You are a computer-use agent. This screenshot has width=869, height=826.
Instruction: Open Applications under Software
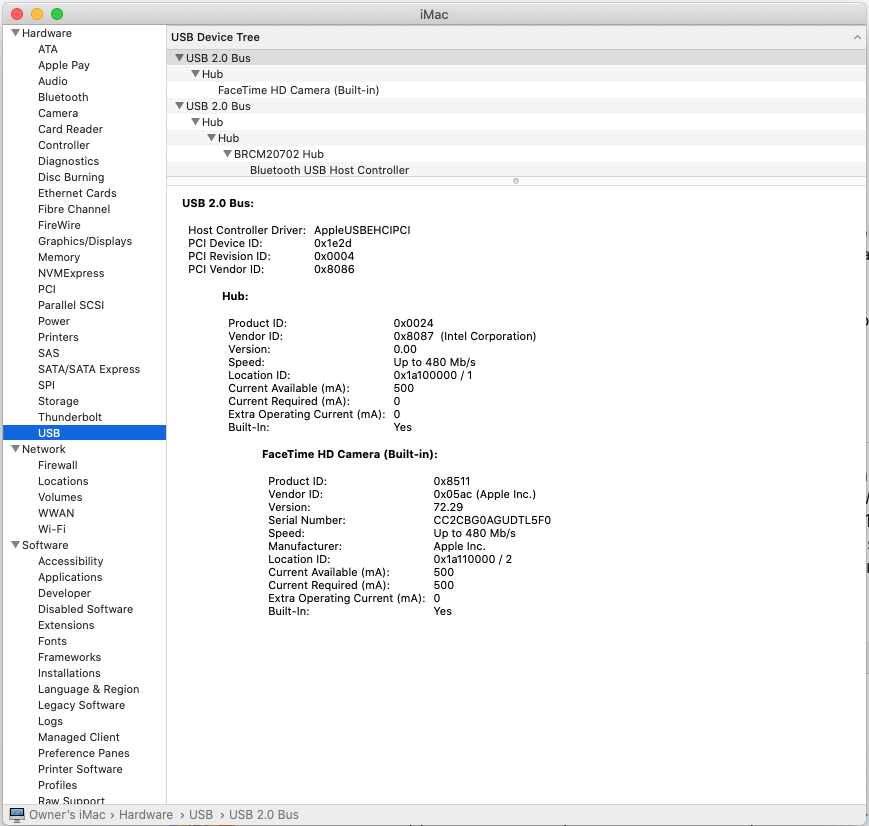pos(70,577)
